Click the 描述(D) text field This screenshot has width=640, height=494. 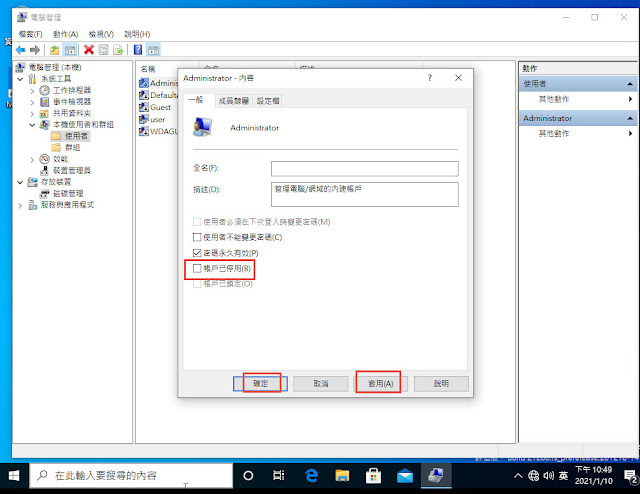pyautogui.click(x=364, y=194)
